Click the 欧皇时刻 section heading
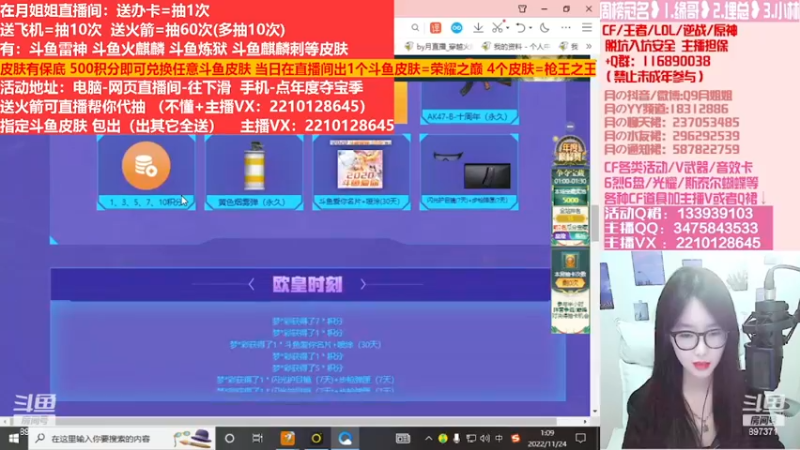Image resolution: width=800 pixels, height=450 pixels. click(307, 284)
